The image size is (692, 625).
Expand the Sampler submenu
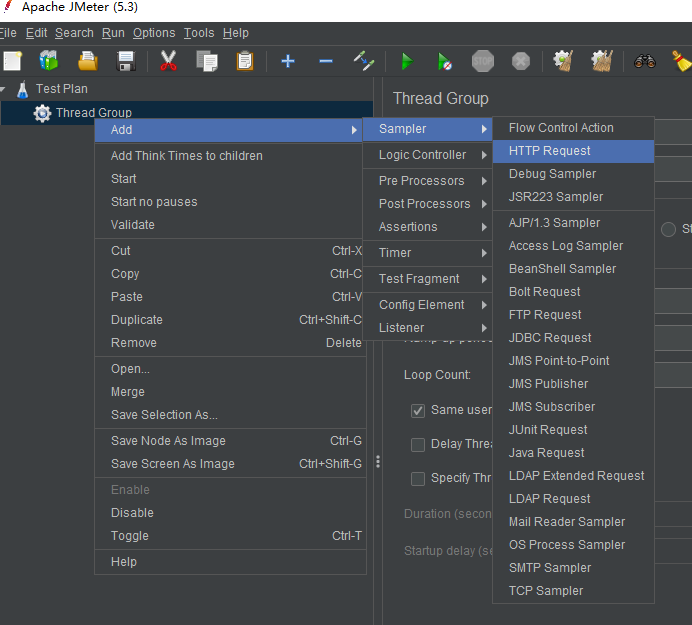coord(427,129)
